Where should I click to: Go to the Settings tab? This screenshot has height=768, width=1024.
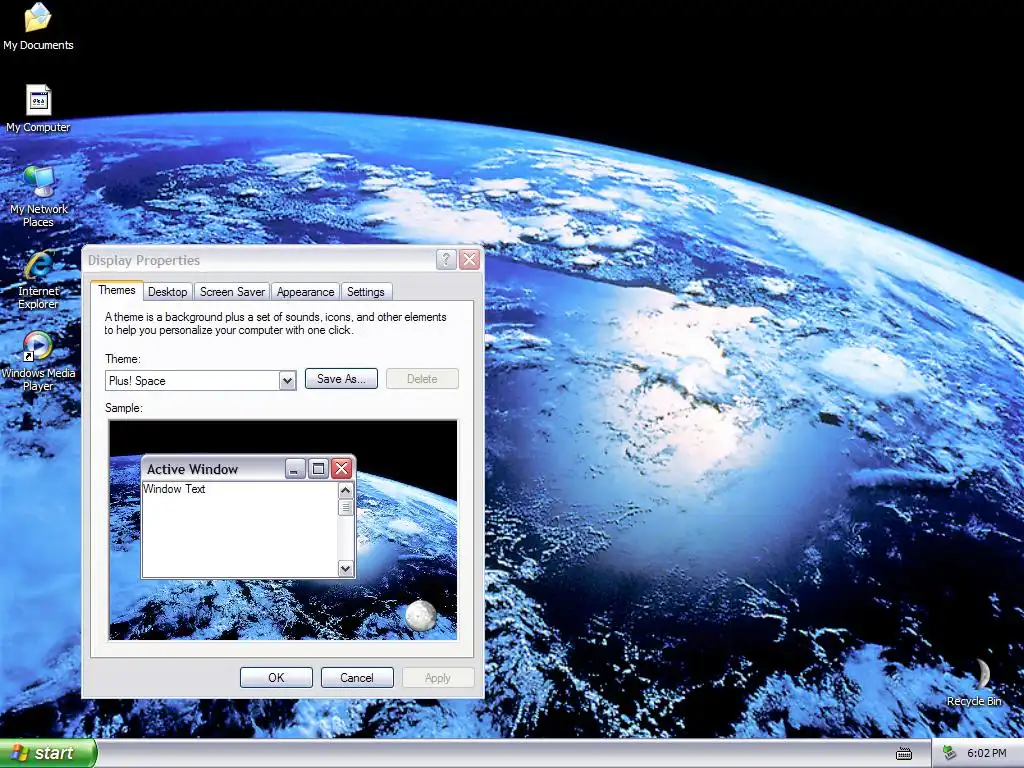[x=365, y=292]
